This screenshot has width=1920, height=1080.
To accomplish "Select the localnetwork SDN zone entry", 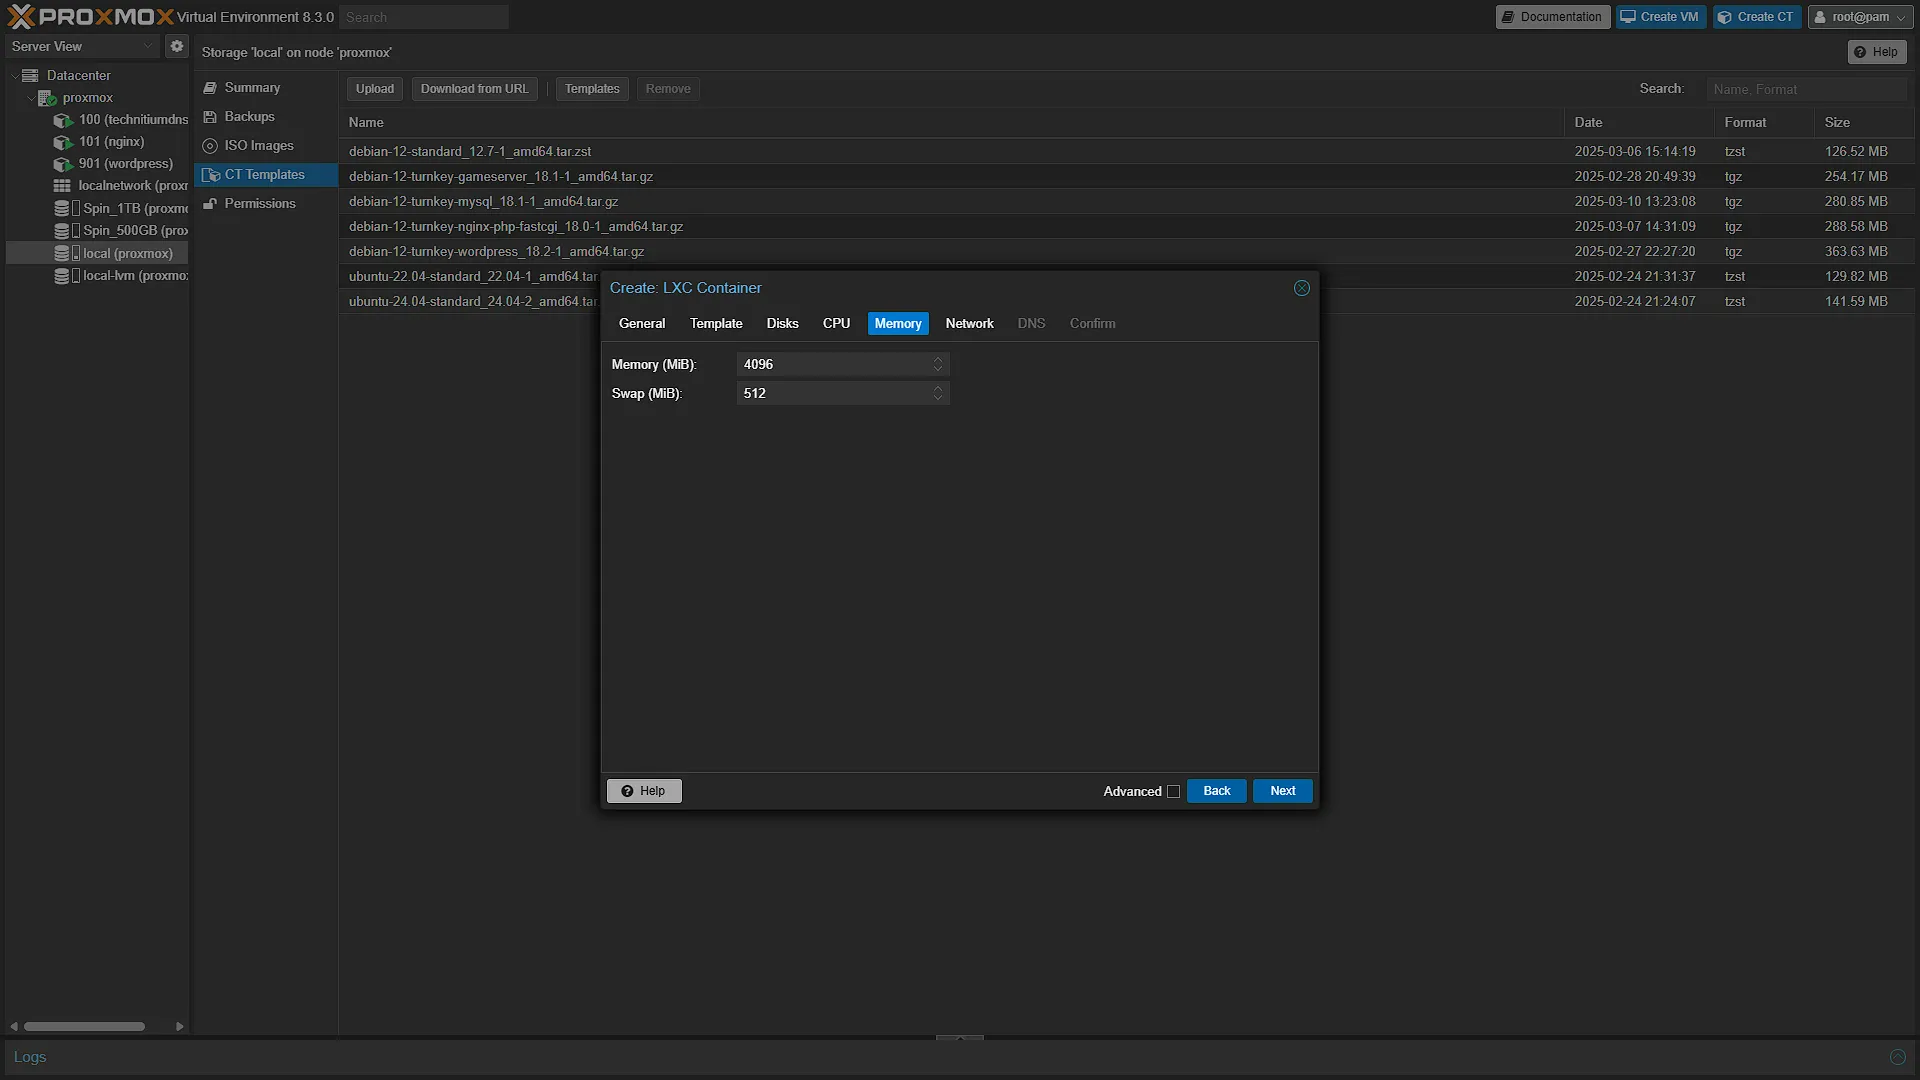I will [120, 186].
